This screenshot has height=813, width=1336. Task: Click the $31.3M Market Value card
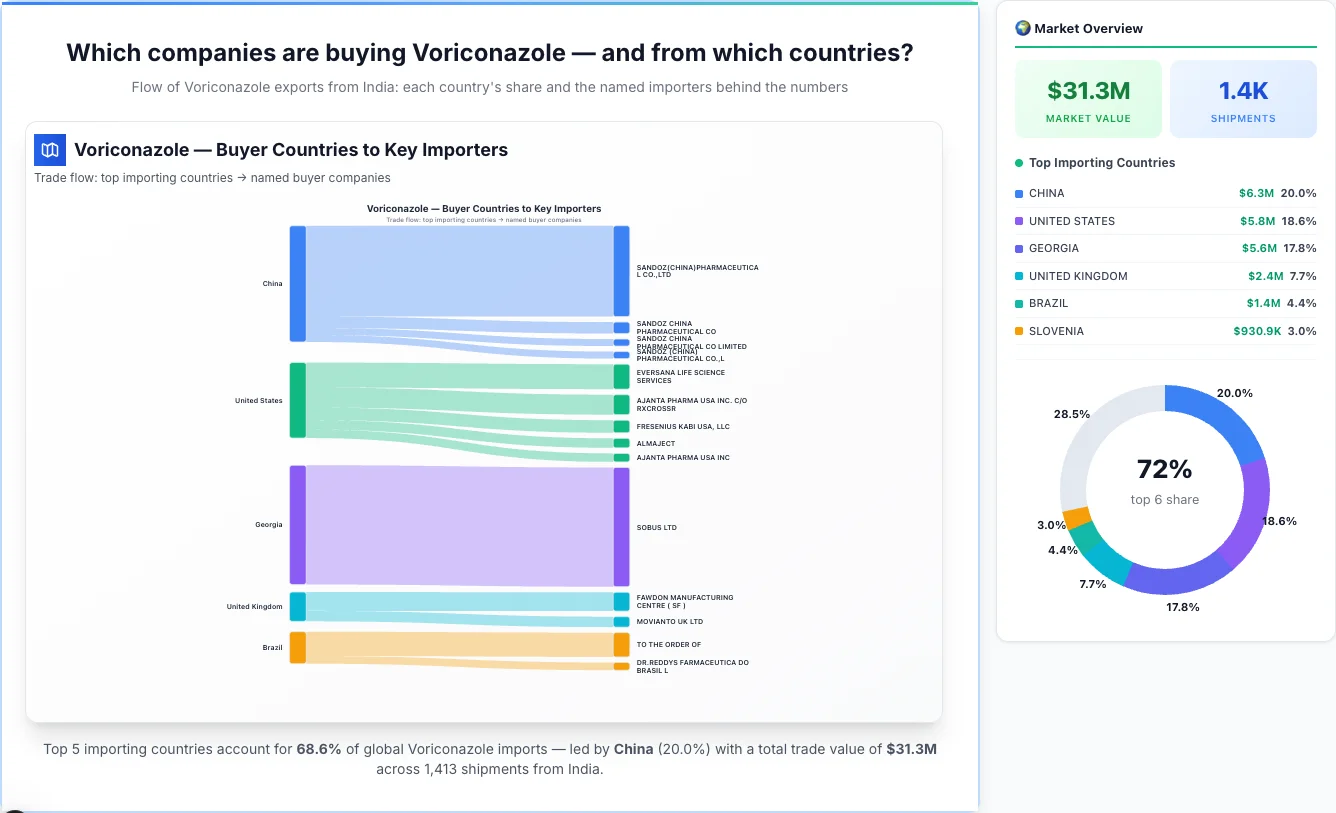(x=1088, y=98)
